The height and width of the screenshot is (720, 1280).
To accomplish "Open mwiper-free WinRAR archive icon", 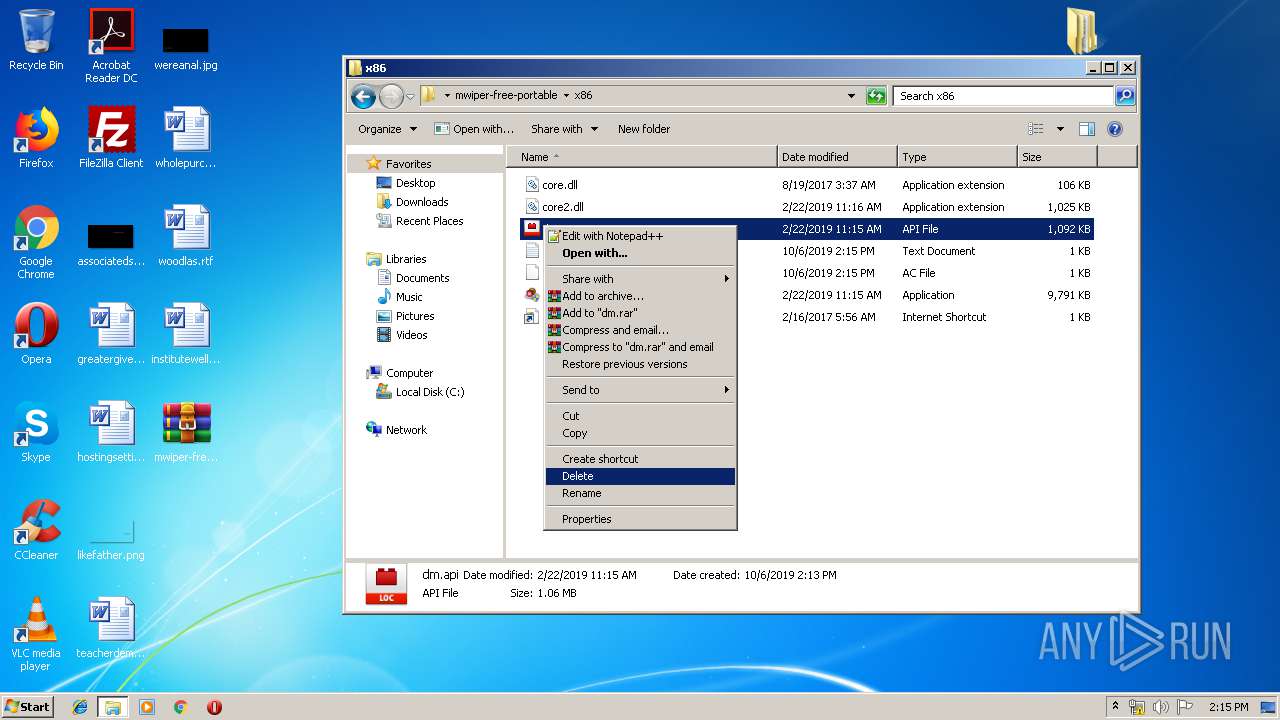I will 186,432.
